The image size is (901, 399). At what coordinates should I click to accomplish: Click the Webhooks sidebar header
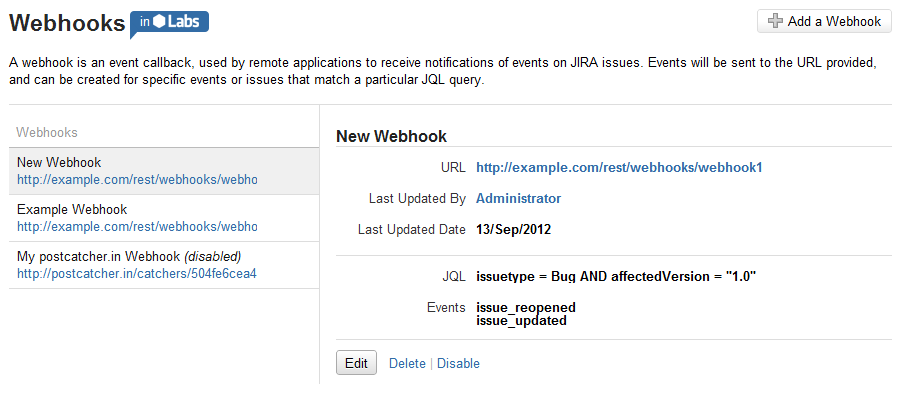[x=47, y=133]
